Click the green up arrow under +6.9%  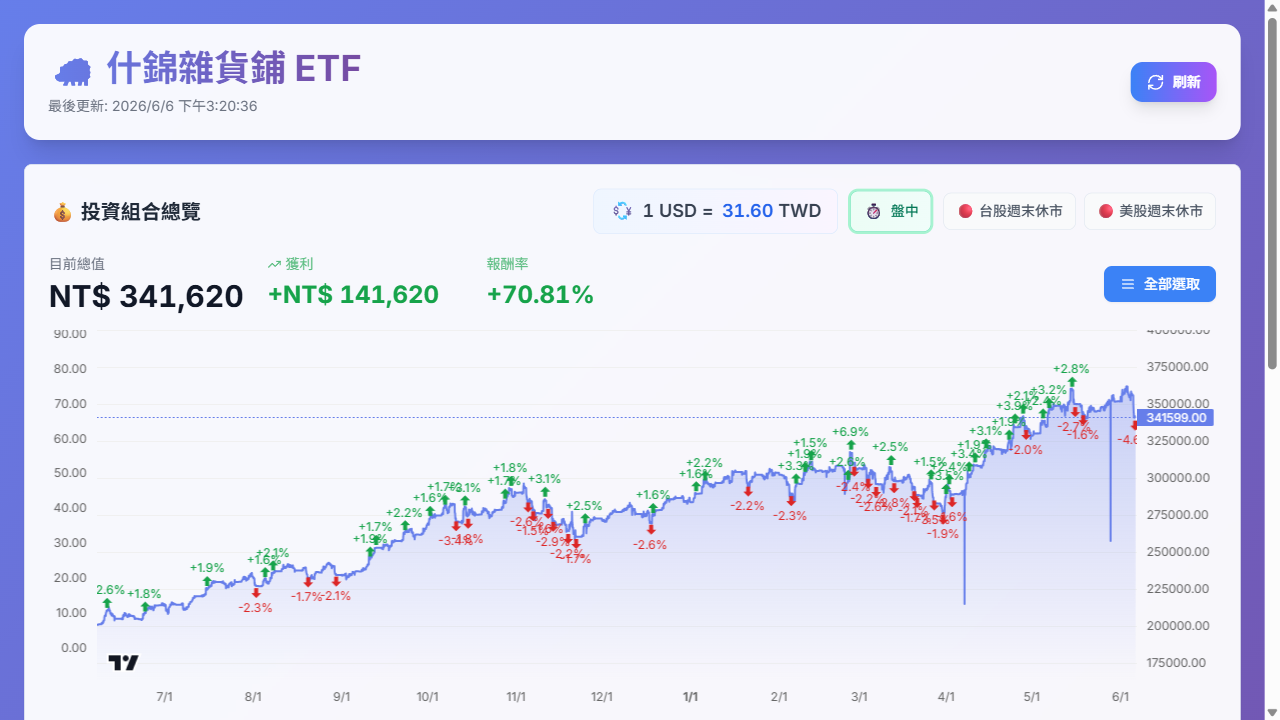tap(850, 446)
